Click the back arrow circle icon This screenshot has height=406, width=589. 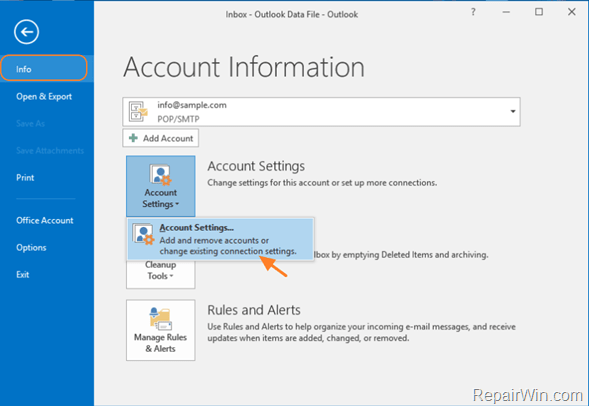26,32
